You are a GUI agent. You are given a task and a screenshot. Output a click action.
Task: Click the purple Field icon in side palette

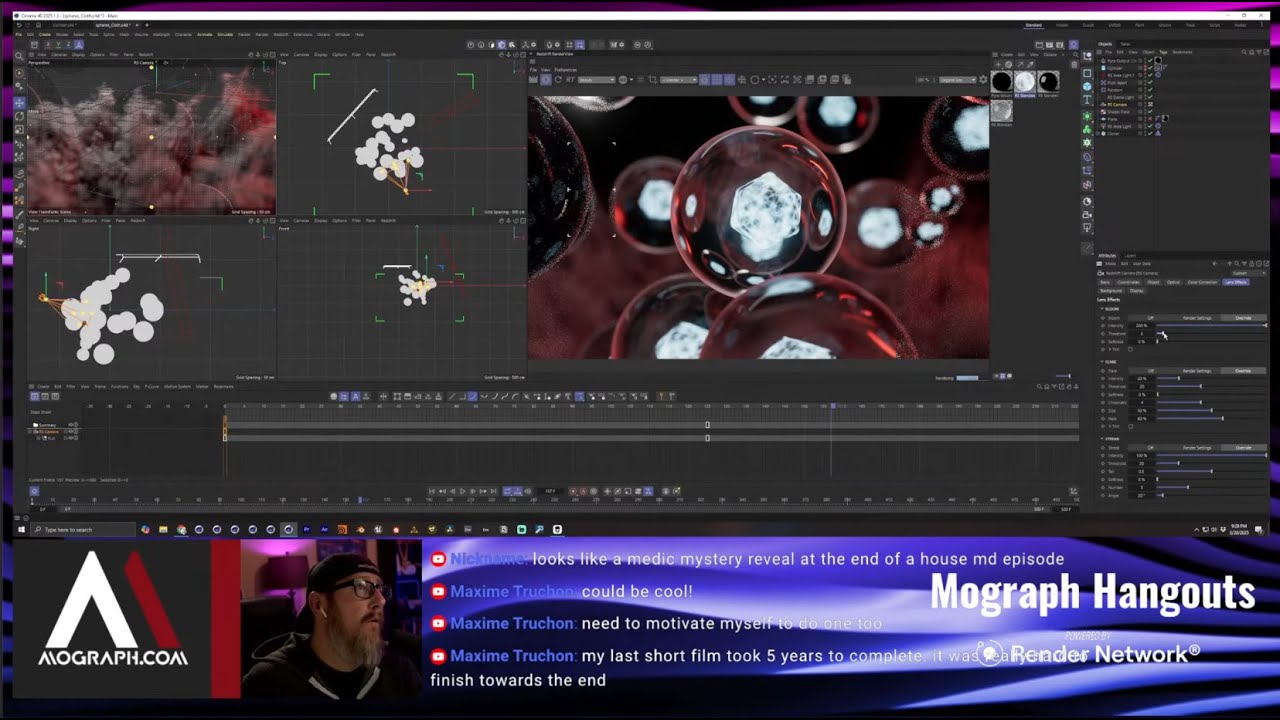tap(1087, 184)
